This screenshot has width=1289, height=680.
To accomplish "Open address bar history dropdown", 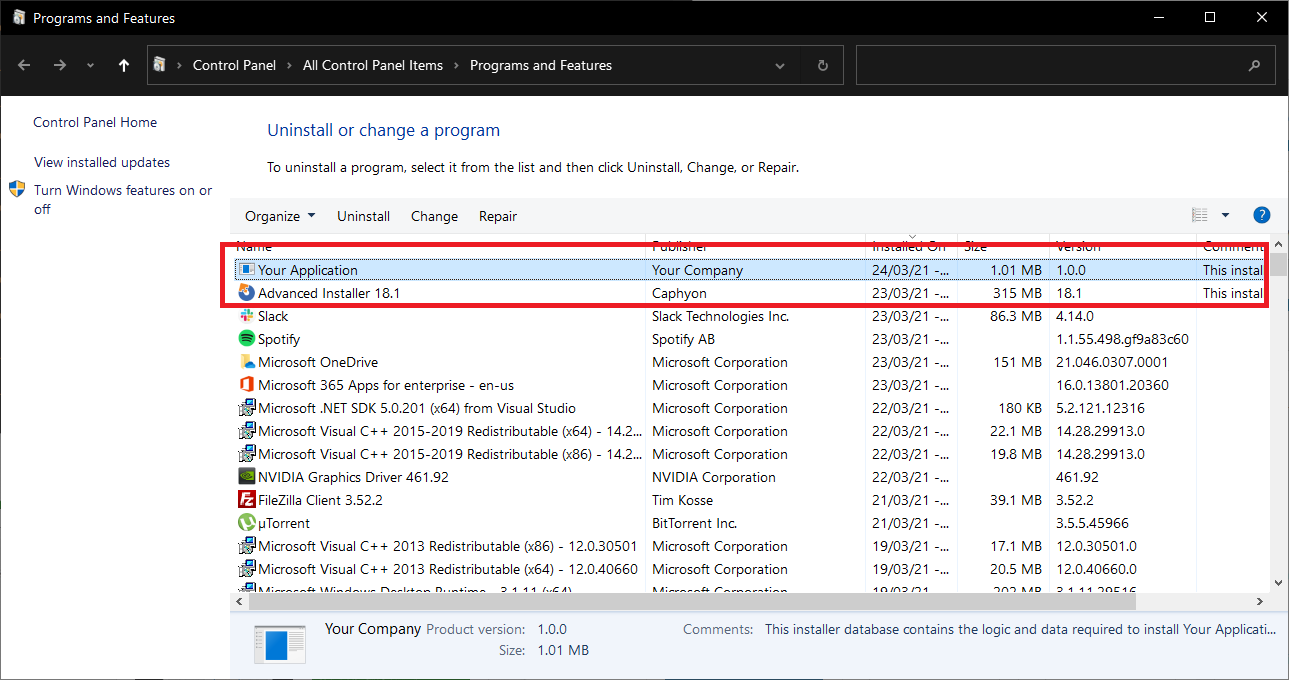I will [780, 66].
